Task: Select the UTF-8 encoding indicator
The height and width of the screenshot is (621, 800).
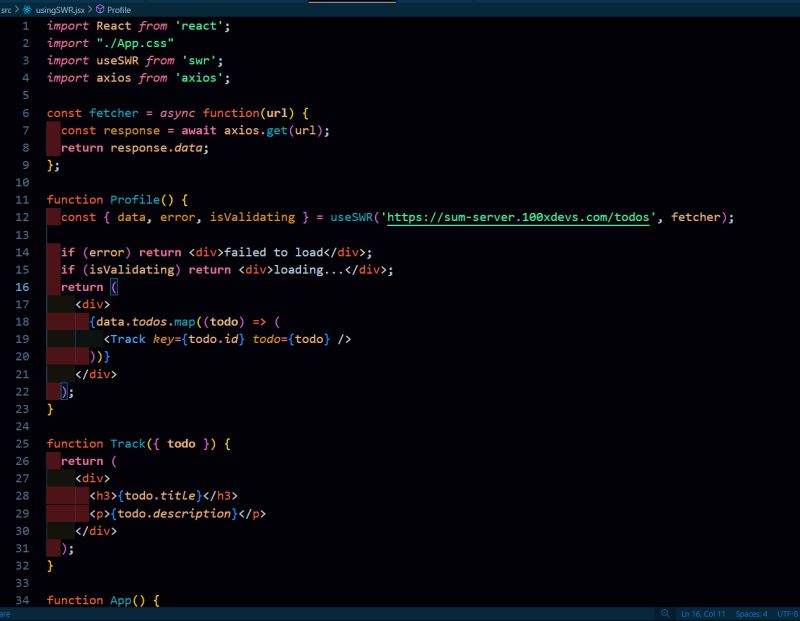Action: [x=787, y=613]
